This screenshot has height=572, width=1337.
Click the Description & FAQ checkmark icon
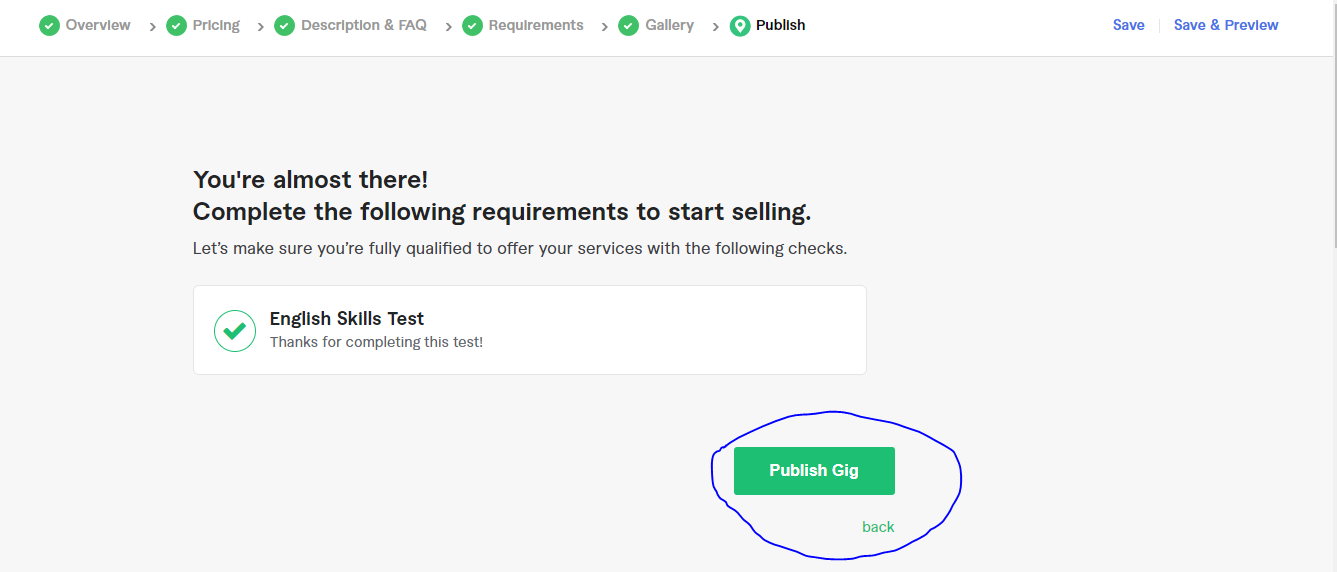point(284,26)
